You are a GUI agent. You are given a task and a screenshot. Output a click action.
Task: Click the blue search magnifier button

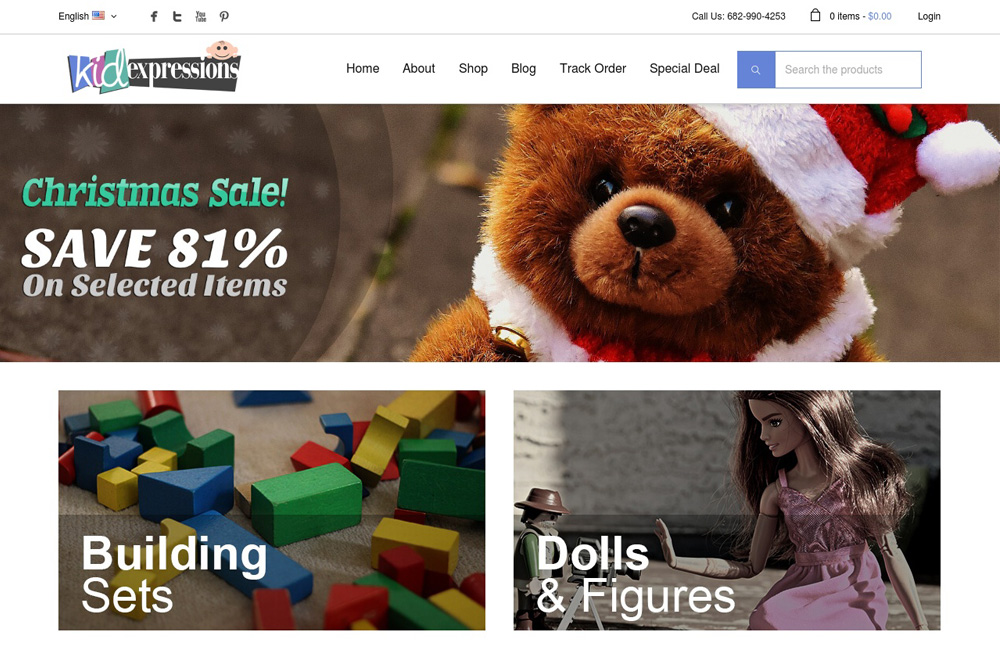(756, 70)
